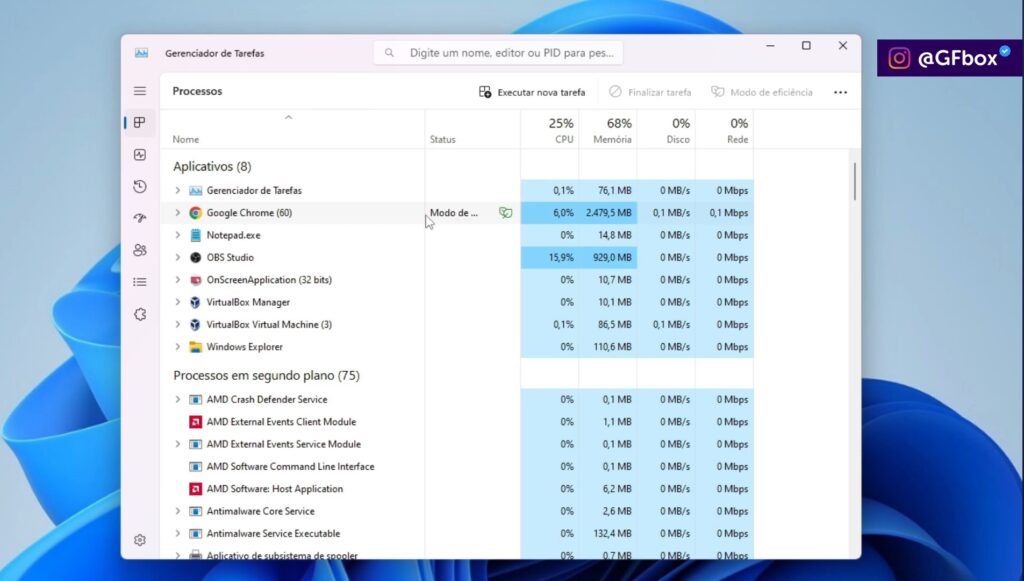Screen dimensions: 1024x581
Task: Open the hamburger navigation menu
Action: (x=140, y=91)
